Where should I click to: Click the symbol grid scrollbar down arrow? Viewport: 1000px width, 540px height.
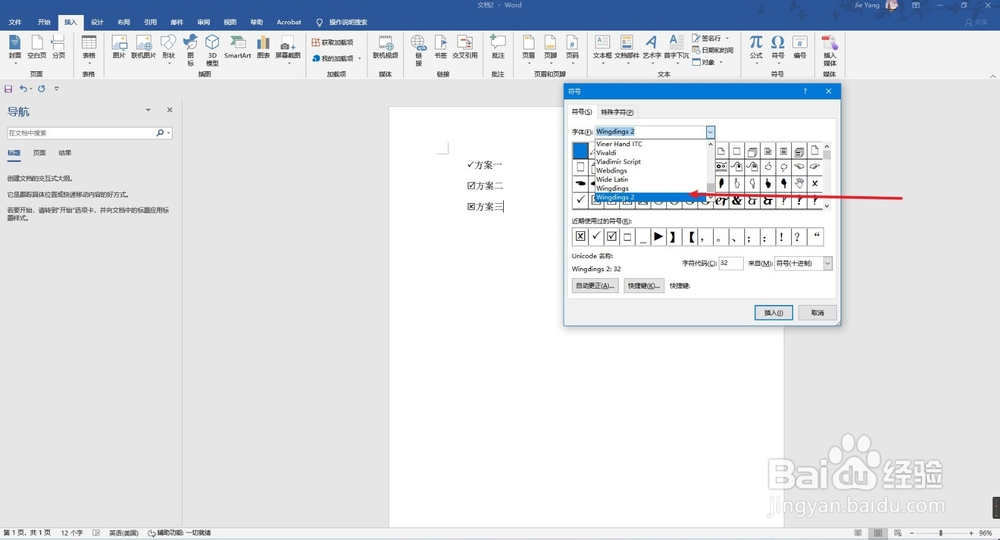(x=827, y=205)
